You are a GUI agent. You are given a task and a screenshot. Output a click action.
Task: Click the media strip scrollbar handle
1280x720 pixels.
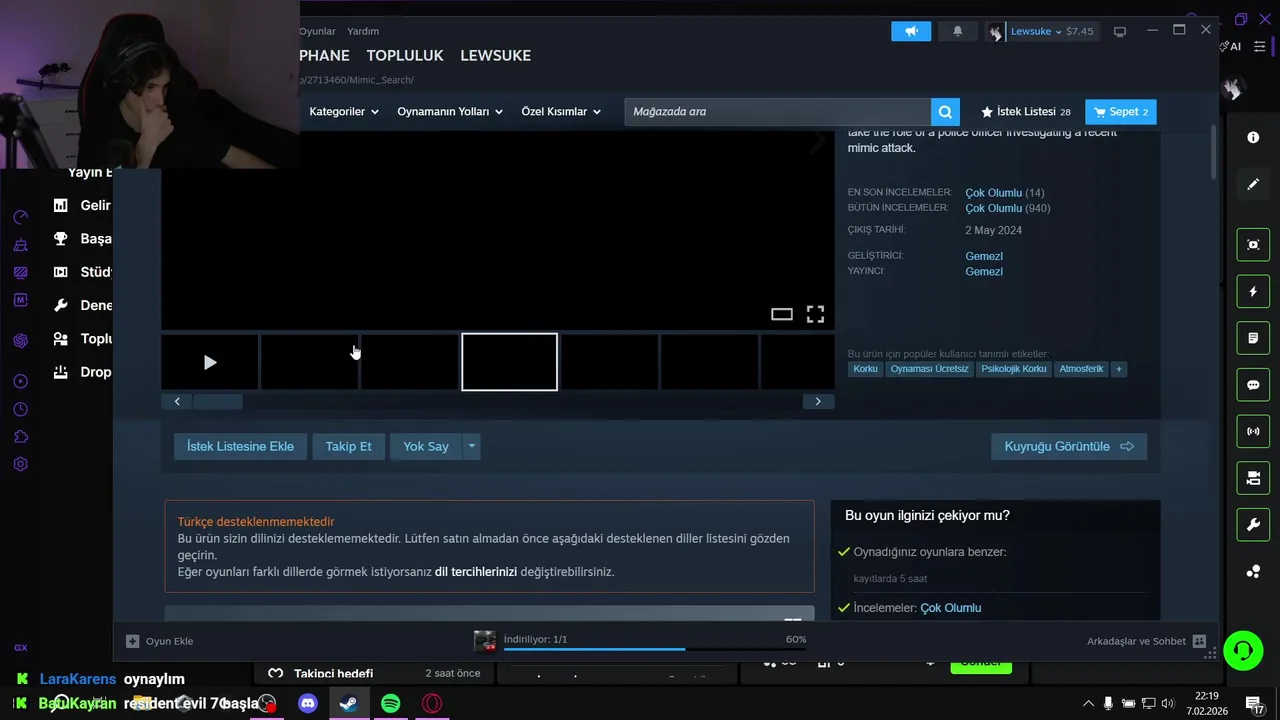(x=218, y=401)
